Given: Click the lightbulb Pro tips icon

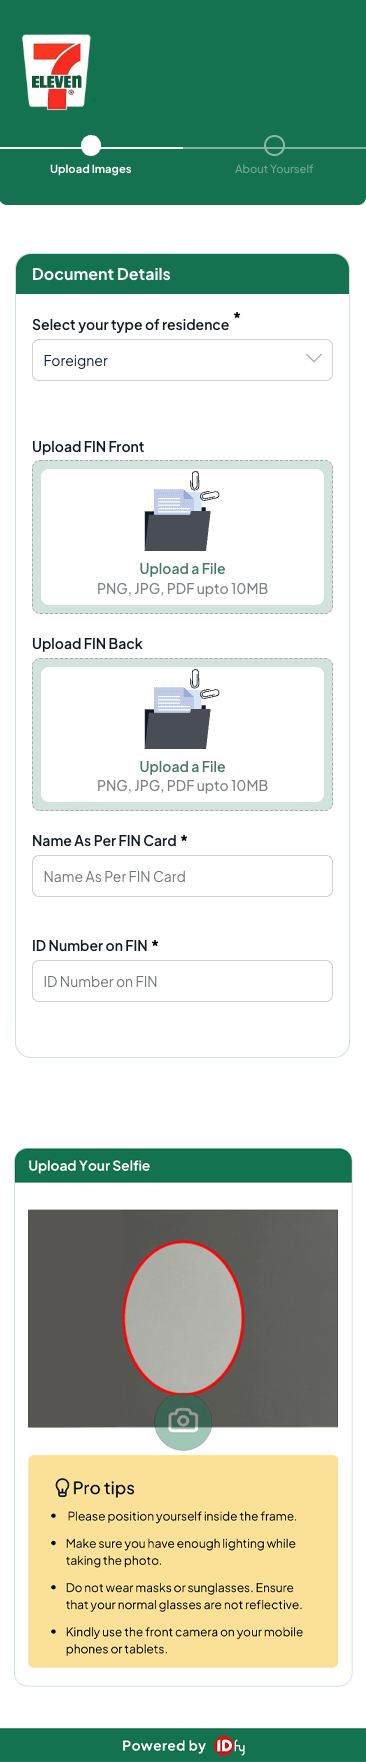Looking at the screenshot, I should pyautogui.click(x=62, y=1488).
